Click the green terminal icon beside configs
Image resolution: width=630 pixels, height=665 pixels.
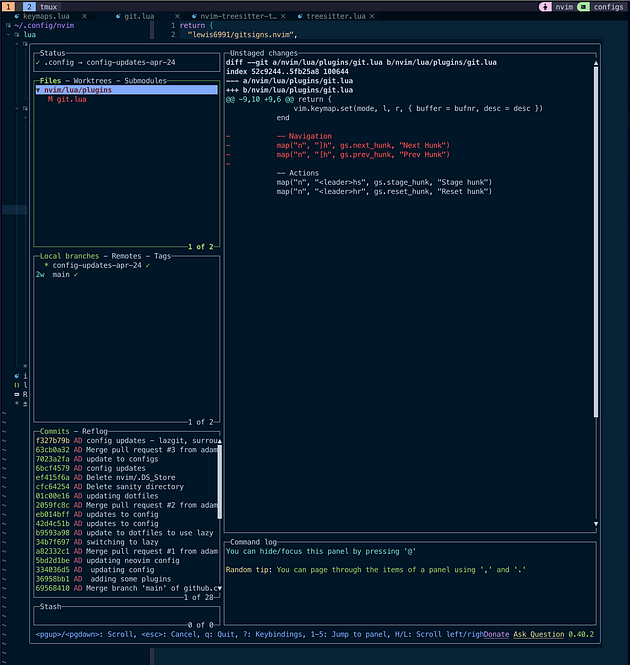pyautogui.click(x=583, y=7)
